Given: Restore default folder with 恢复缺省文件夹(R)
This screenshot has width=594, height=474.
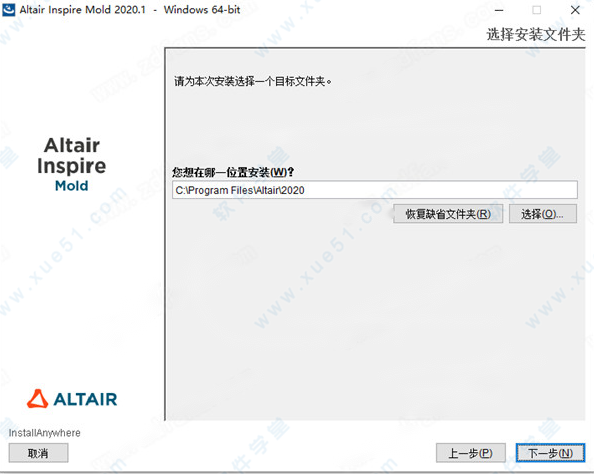Looking at the screenshot, I should coord(448,214).
